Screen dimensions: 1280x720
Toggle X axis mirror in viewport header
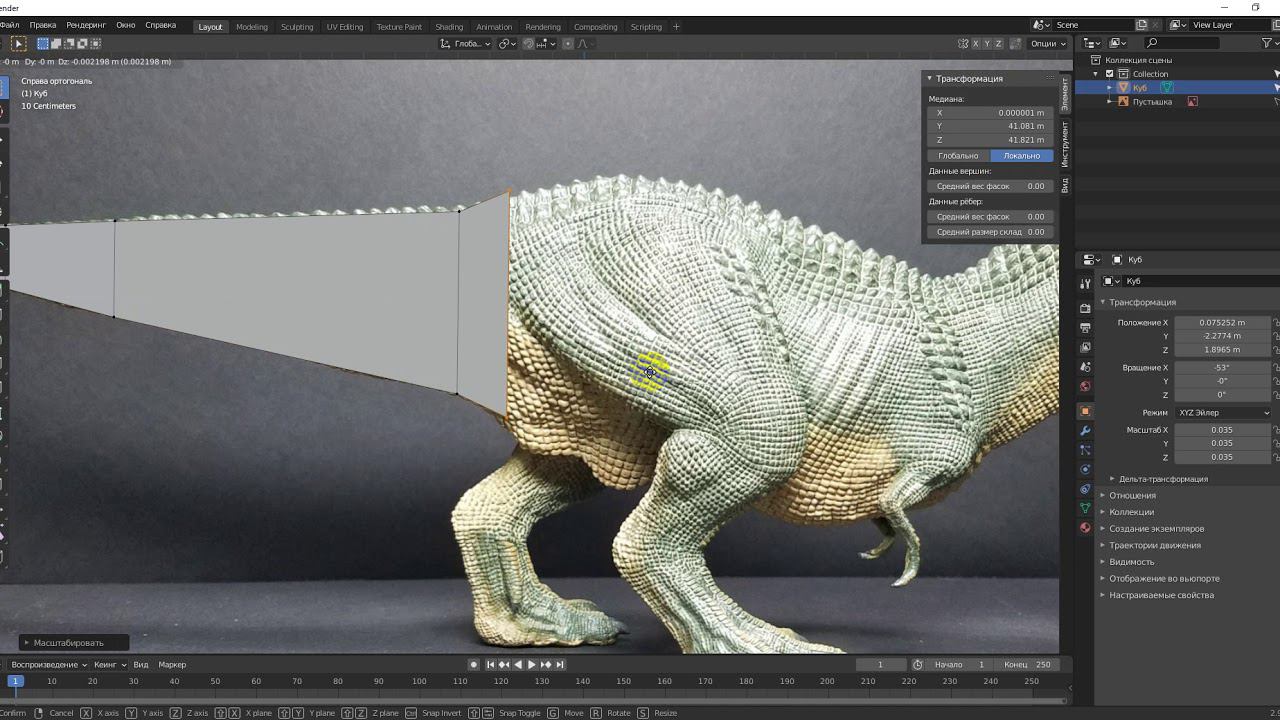(976, 44)
